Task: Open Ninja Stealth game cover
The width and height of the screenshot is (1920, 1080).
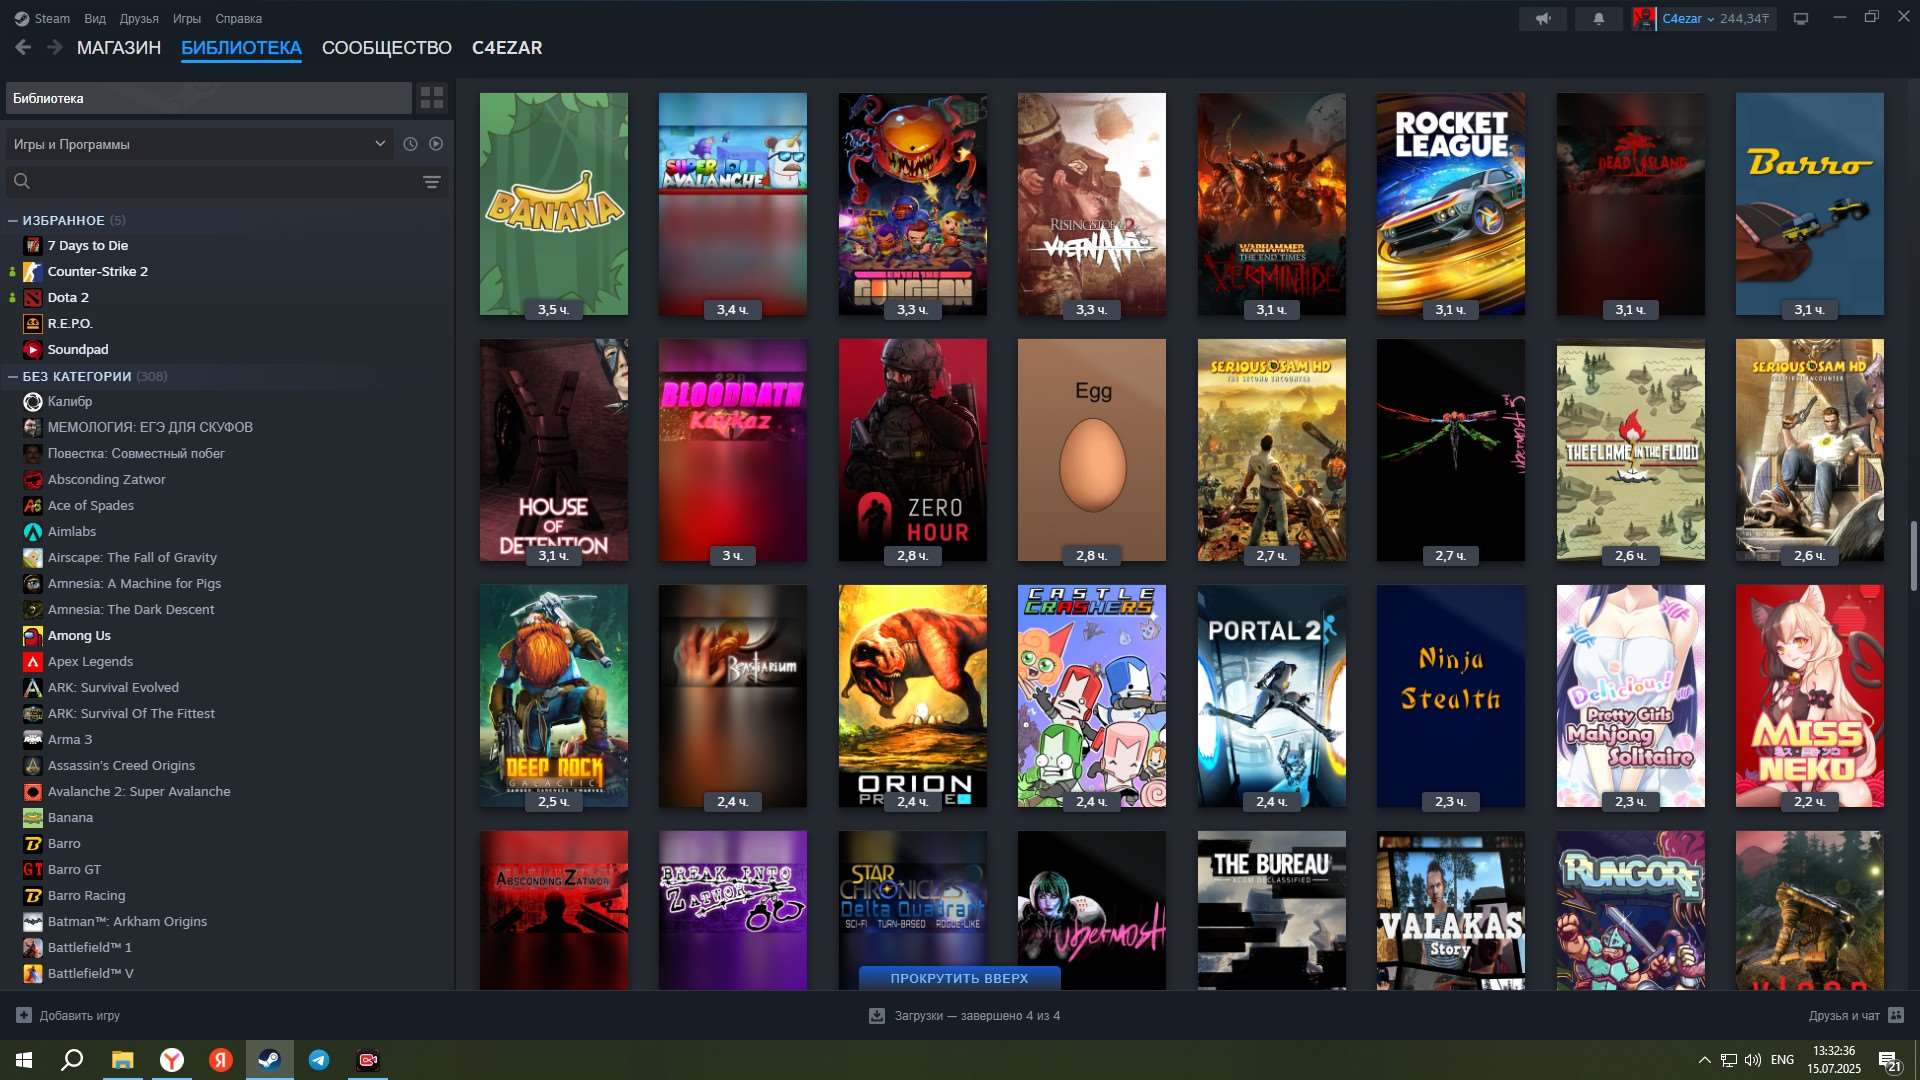Action: (x=1451, y=696)
